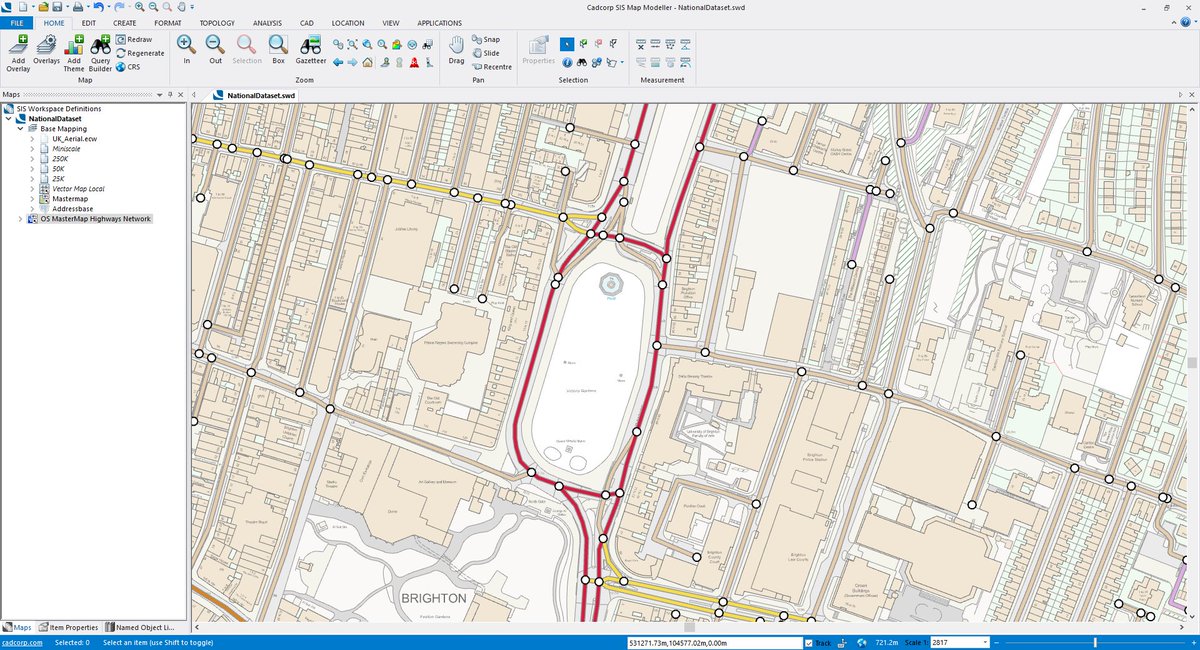
Task: Switch to the EDIT ribbon tab
Action: pyautogui.click(x=89, y=22)
